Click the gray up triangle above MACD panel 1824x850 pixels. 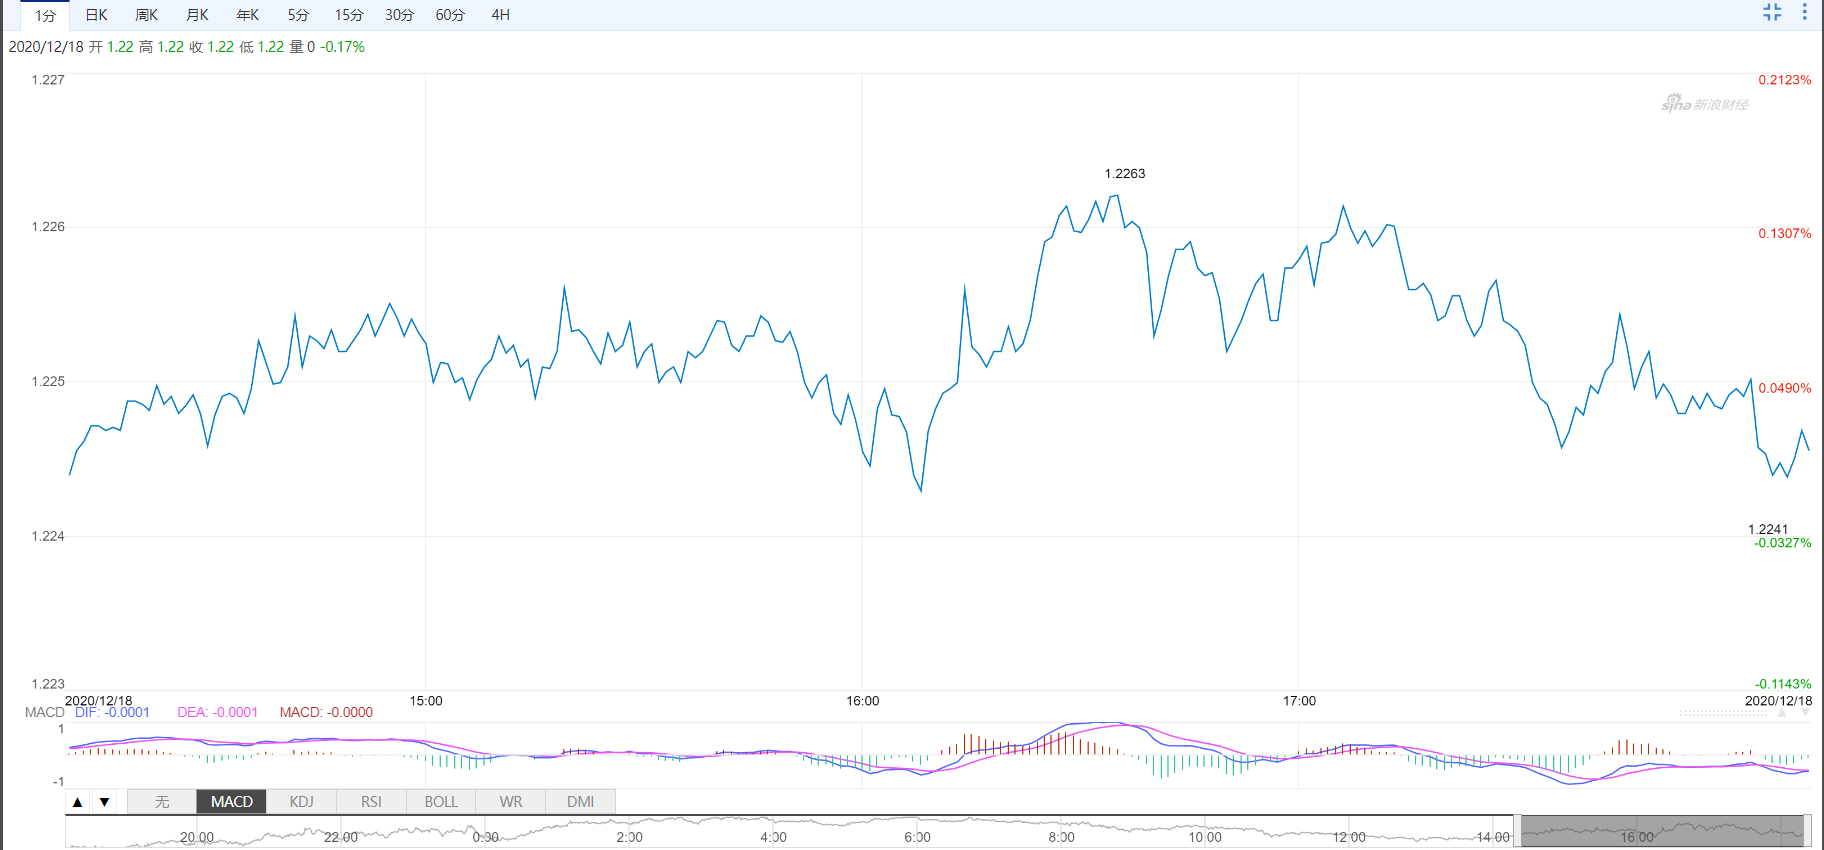tap(1782, 713)
